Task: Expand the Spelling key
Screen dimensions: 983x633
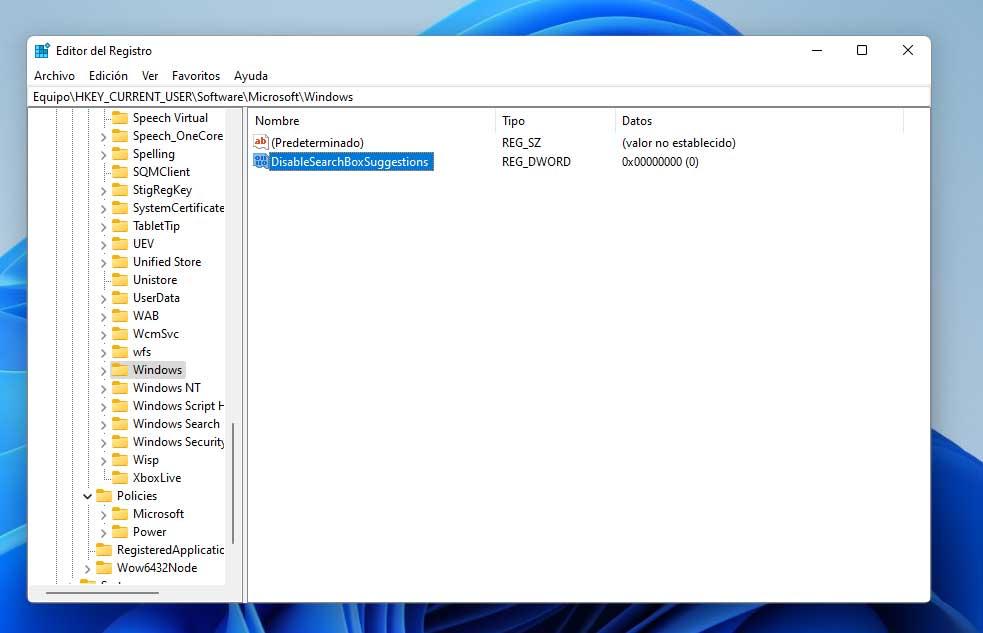Action: [x=103, y=154]
